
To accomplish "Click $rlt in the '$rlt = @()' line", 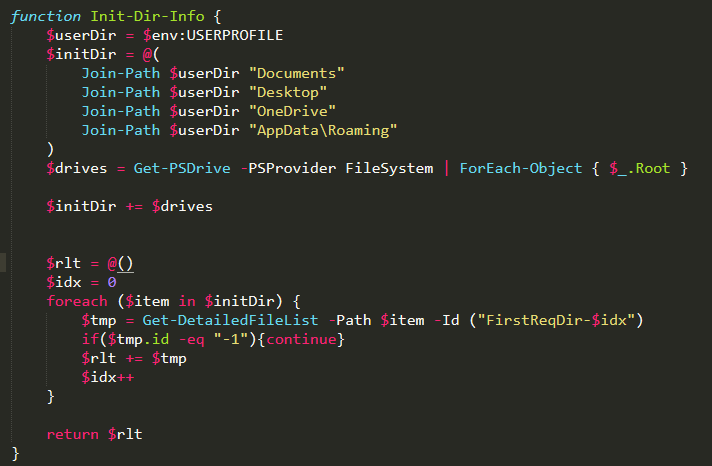I will (64, 263).
